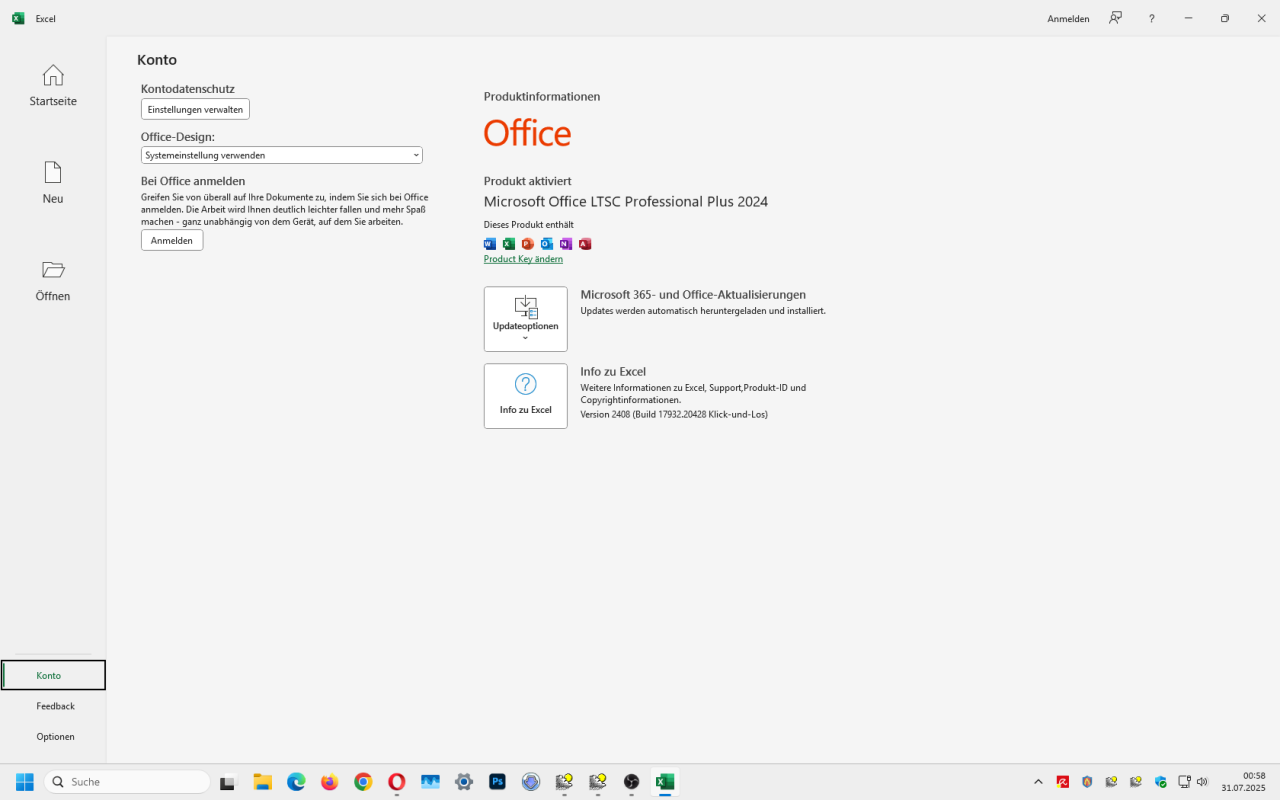Click the Product Key ändern link
The width and height of the screenshot is (1280, 800).
523,259
